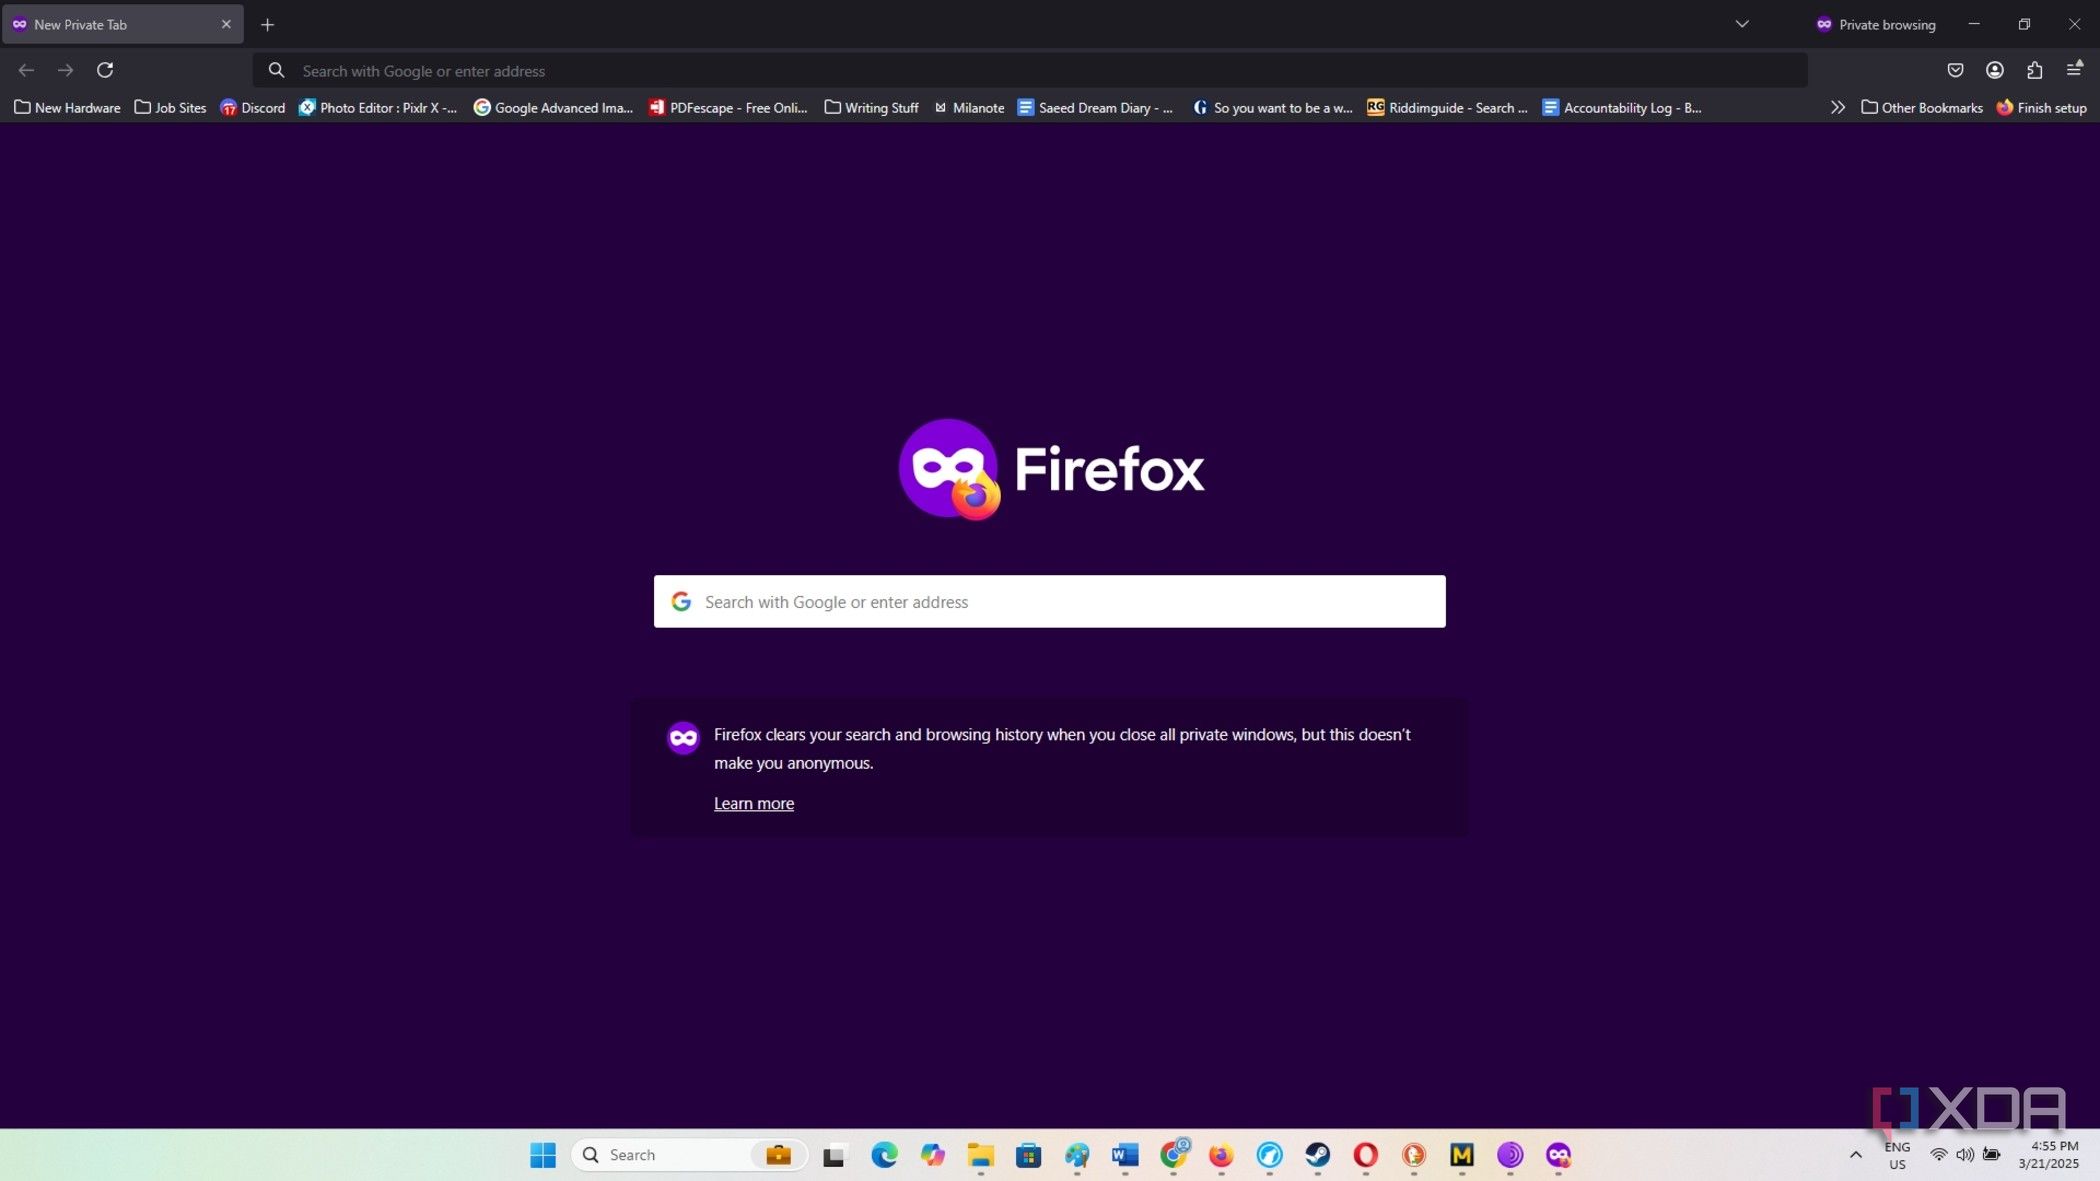The image size is (2100, 1181).
Task: Click the taskbar Search box
Action: [x=689, y=1155]
